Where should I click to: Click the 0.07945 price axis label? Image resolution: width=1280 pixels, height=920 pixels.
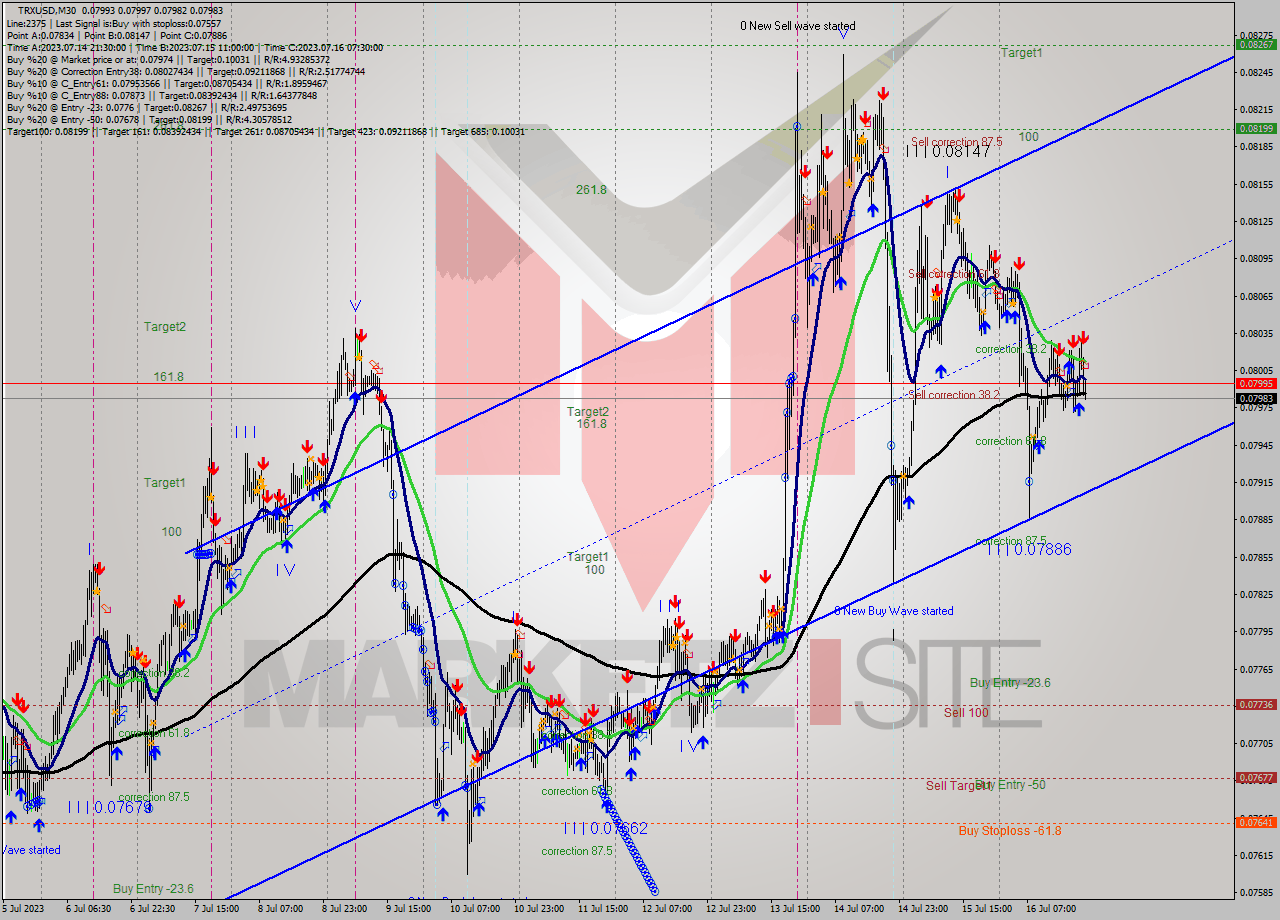[x=1255, y=445]
